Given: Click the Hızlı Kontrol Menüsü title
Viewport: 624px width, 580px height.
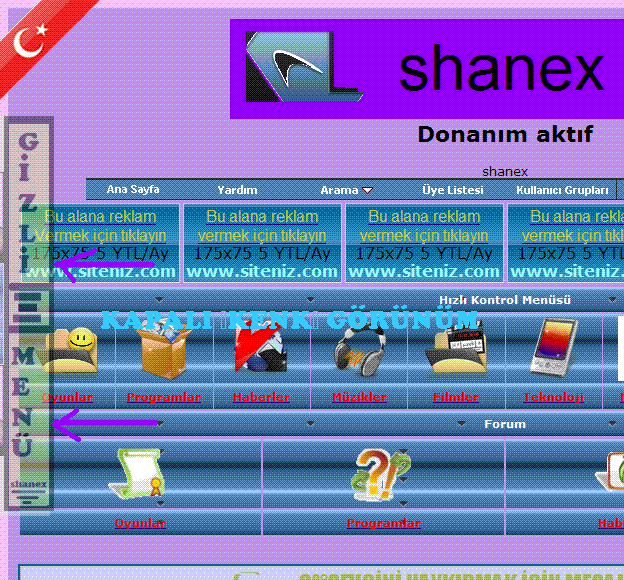Looking at the screenshot, I should 505,300.
